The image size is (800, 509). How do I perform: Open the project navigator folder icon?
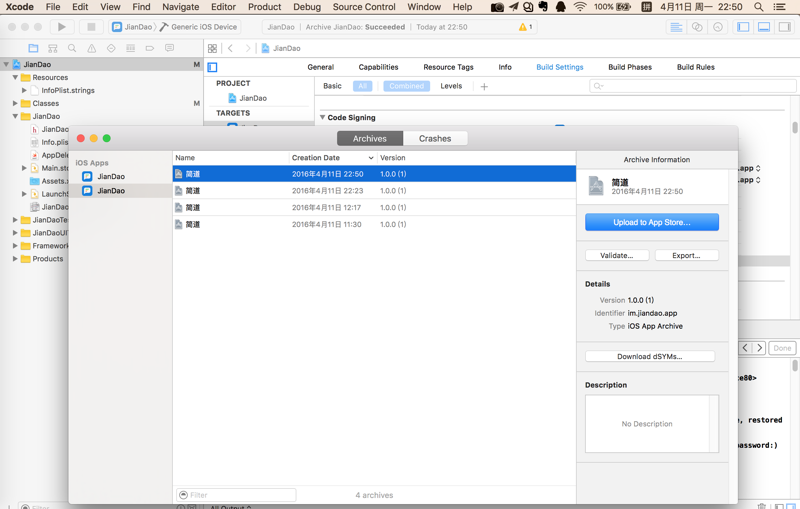pyautogui.click(x=33, y=48)
